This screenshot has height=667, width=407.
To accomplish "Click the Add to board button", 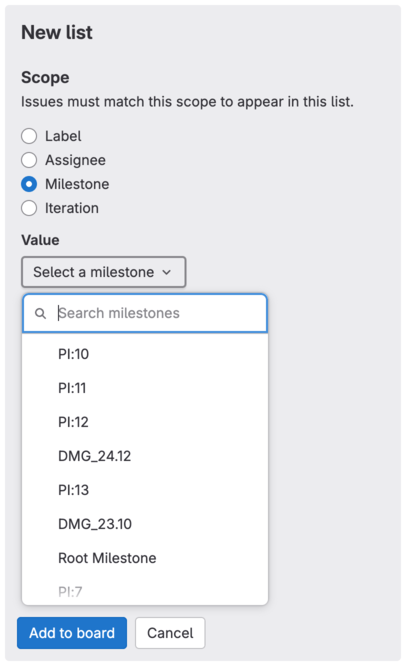I will tap(72, 633).
